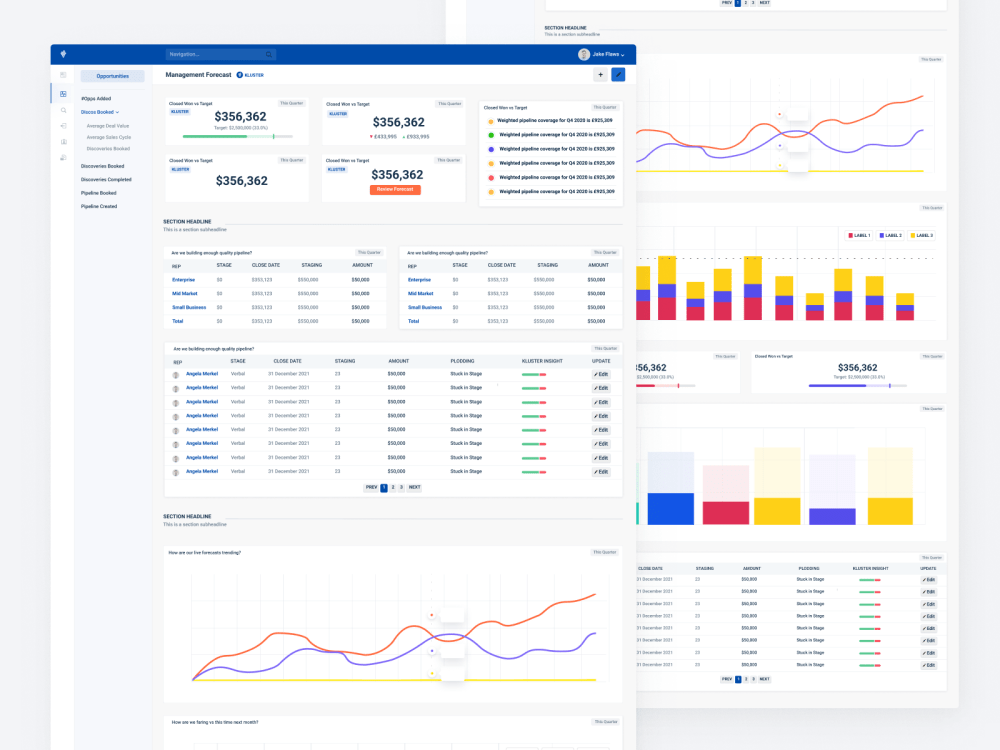Toggle the LABEL 1 legend in the background bar chart
The height and width of the screenshot is (750, 1000).
[x=858, y=236]
